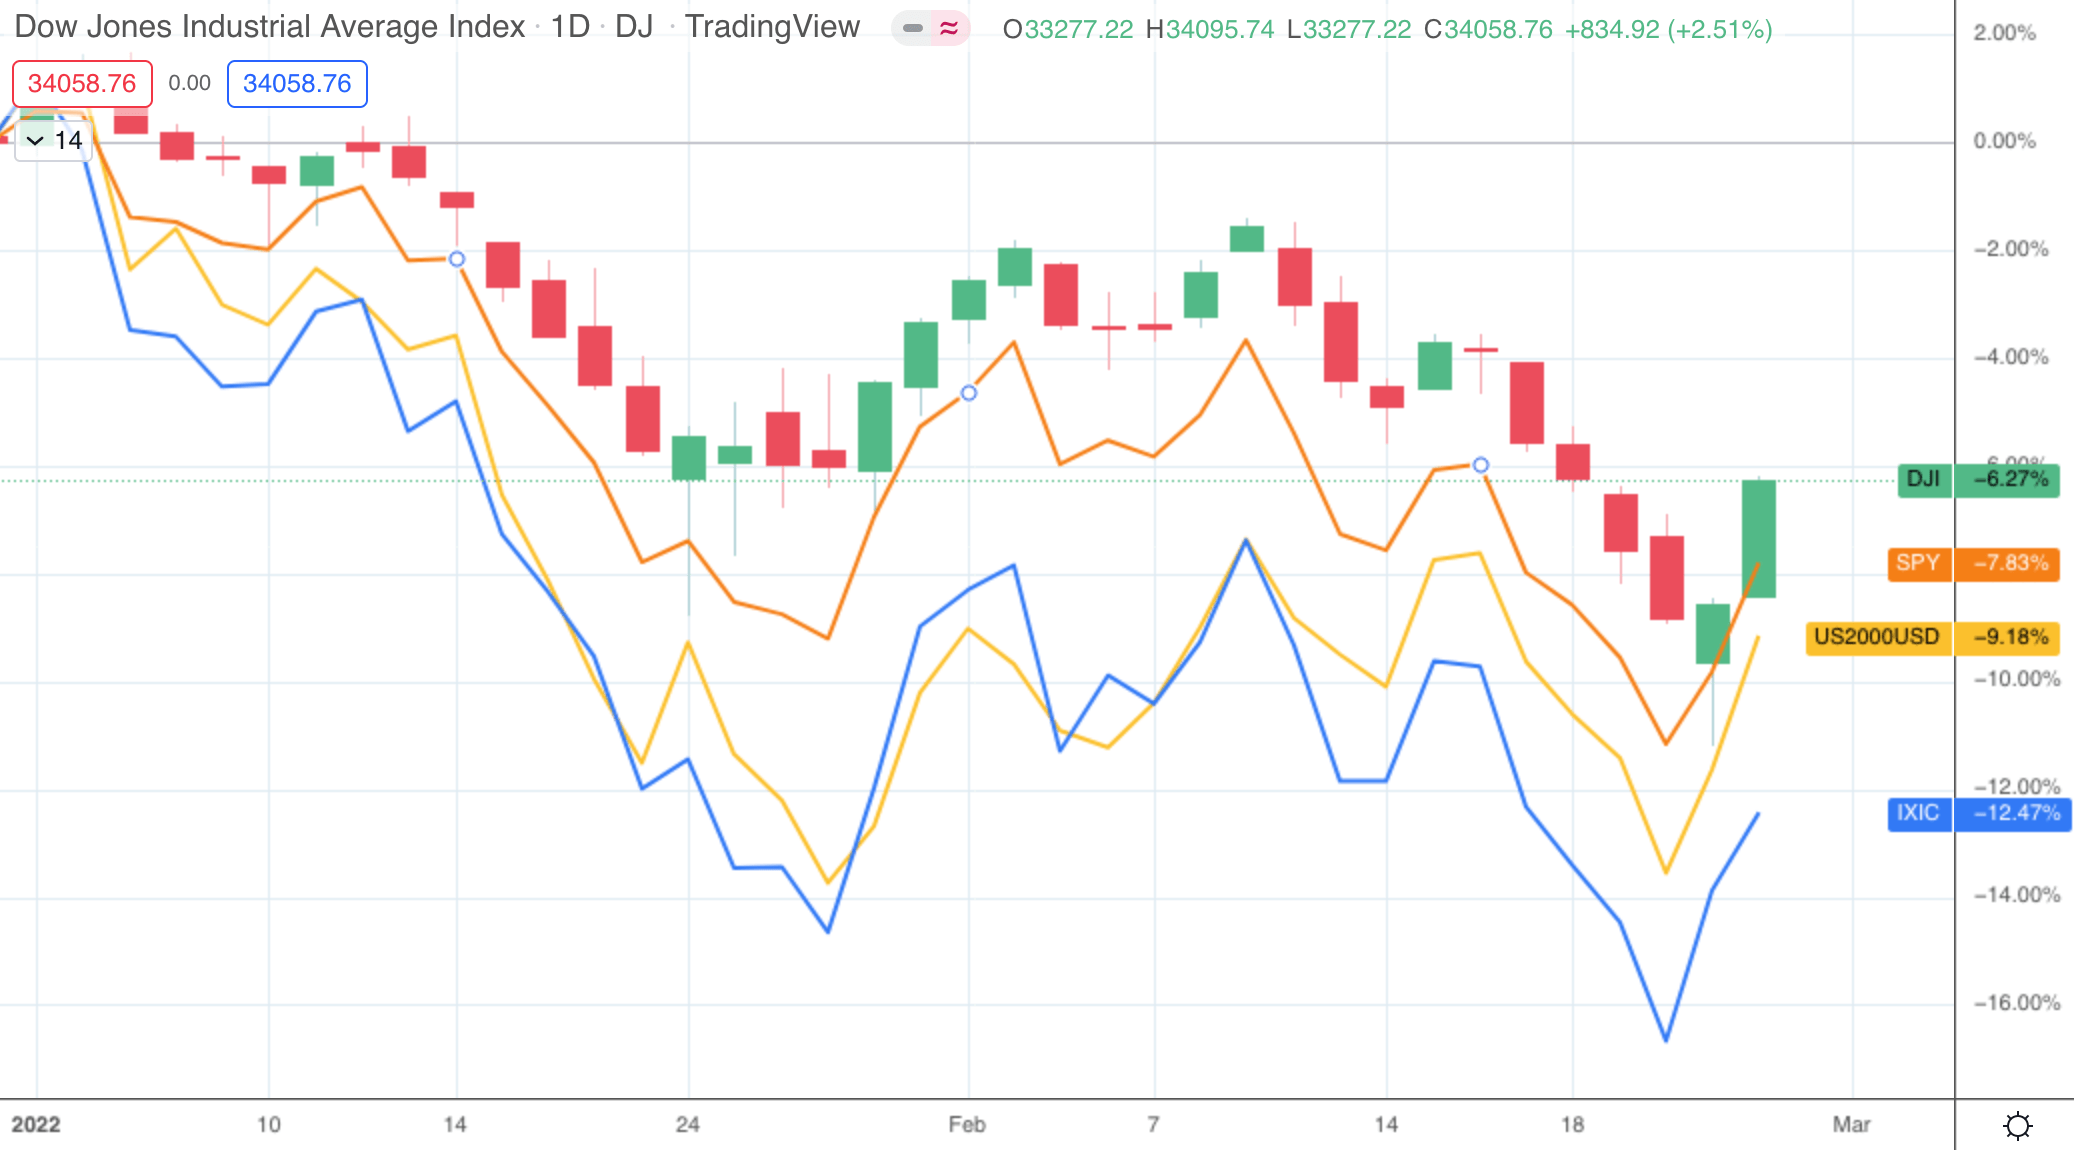The image size is (2074, 1150).
Task: Click the −16.00% price axis label
Action: click(x=2017, y=1003)
